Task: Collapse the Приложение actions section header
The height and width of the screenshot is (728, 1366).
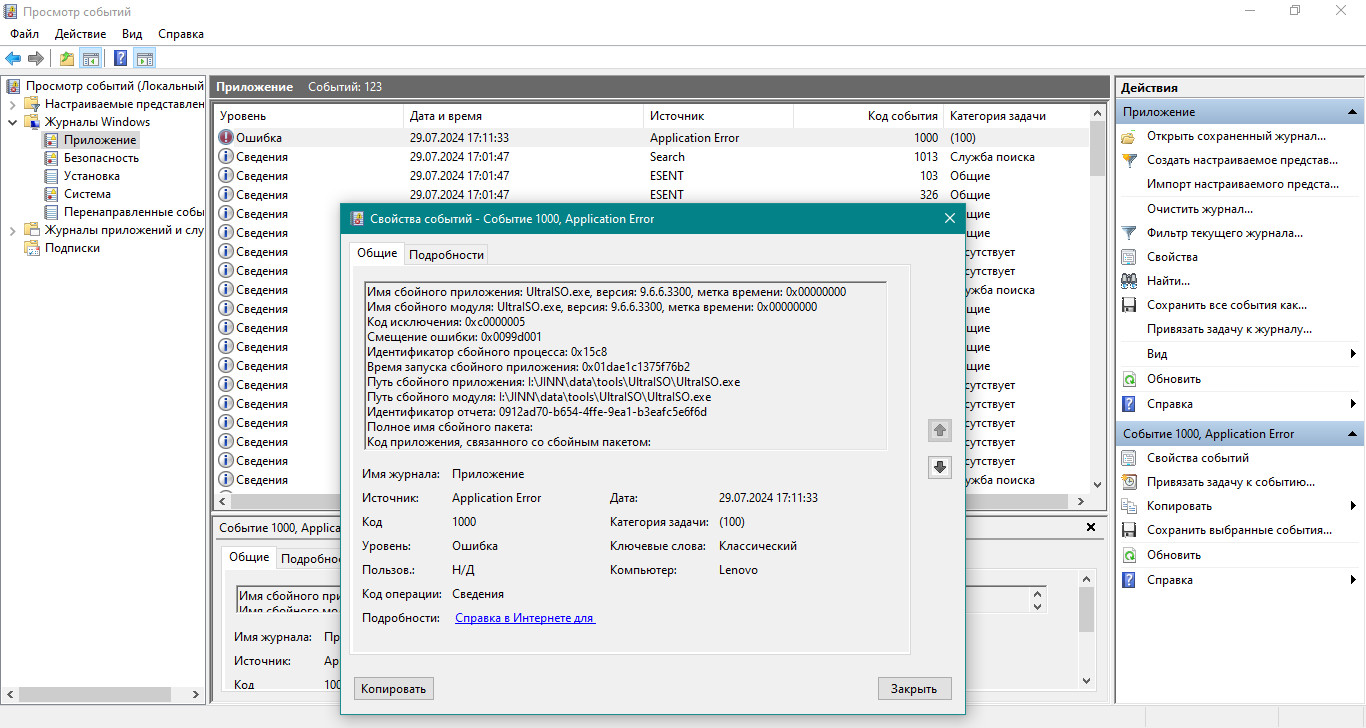Action: pos(1353,112)
